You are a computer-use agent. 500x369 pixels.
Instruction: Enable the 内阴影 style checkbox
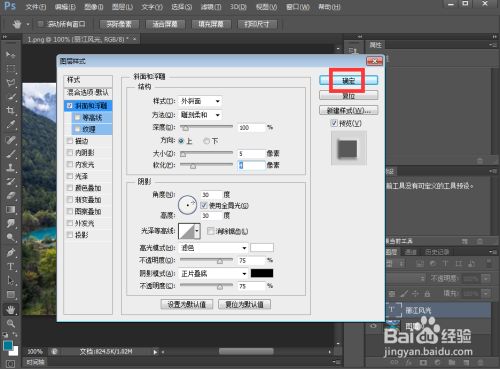click(70, 153)
